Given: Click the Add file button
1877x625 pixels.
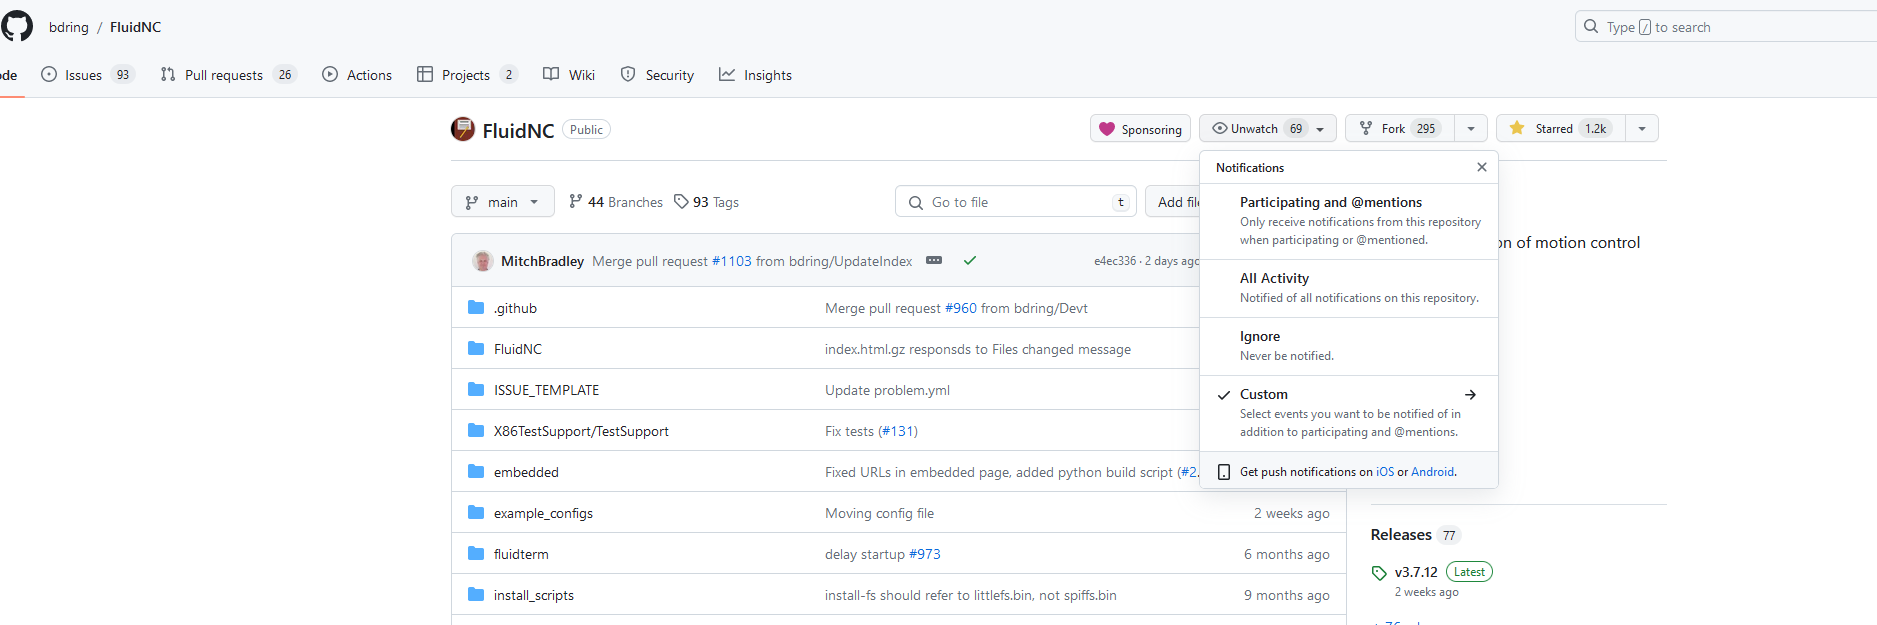Looking at the screenshot, I should (1174, 202).
